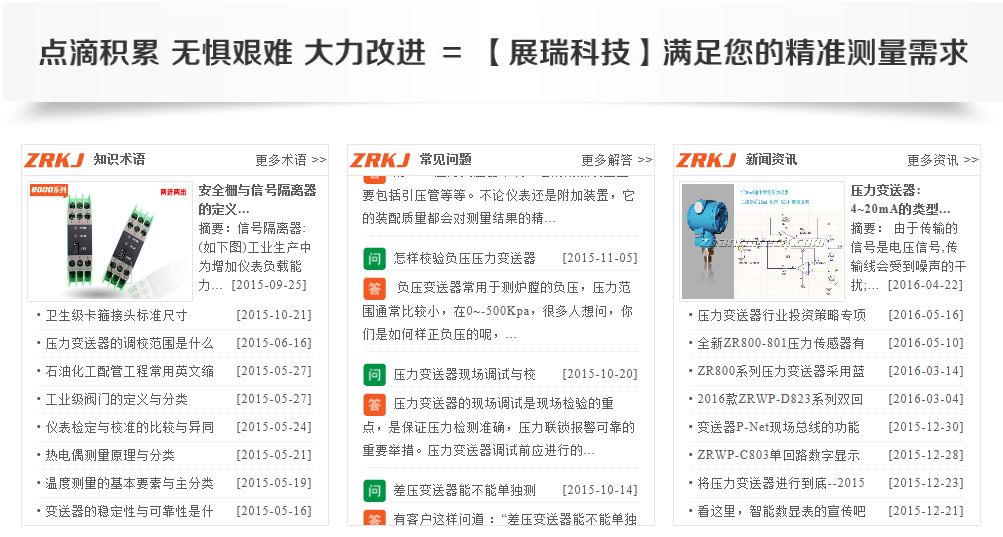1003x537 pixels.
Task: Select 热电偶测量原理与分类 article
Action: [110, 455]
